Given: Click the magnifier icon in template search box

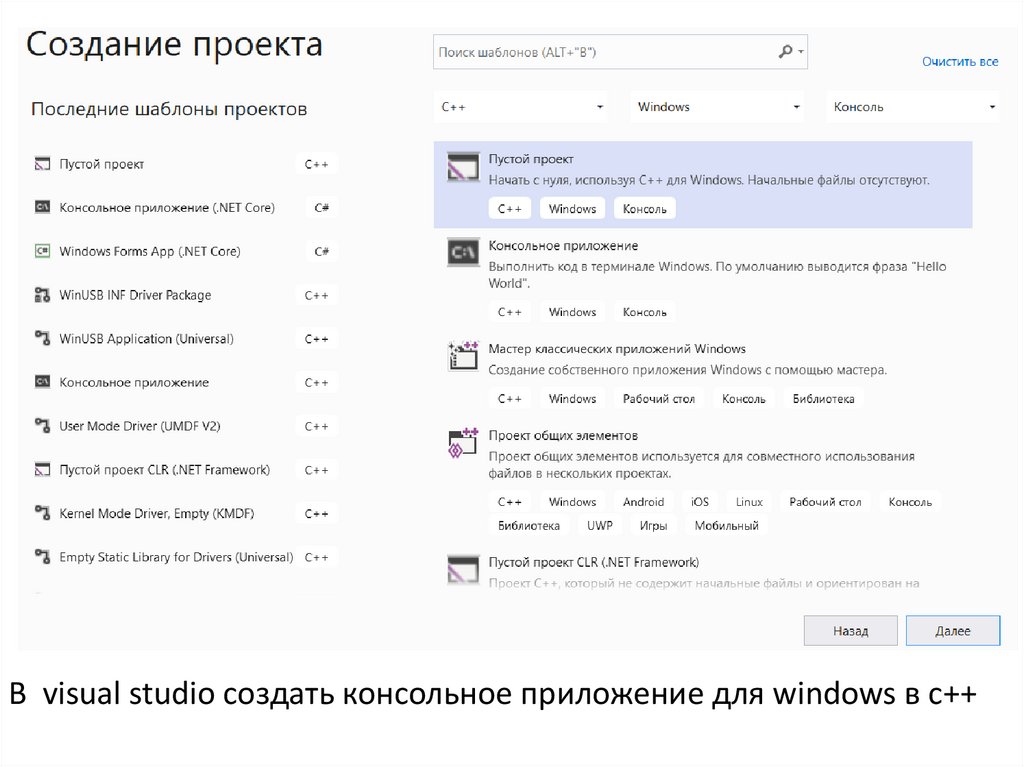Looking at the screenshot, I should [786, 52].
